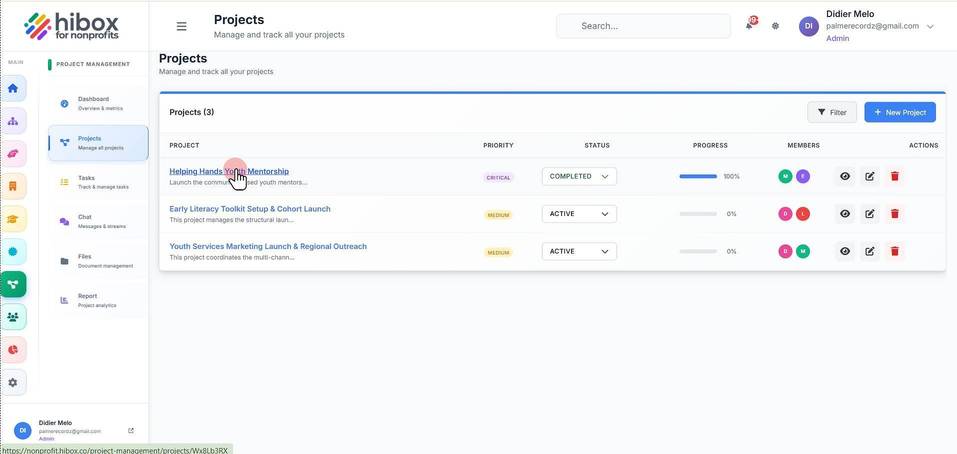
Task: Click the DI avatar at sidebar bottom
Action: tap(23, 430)
